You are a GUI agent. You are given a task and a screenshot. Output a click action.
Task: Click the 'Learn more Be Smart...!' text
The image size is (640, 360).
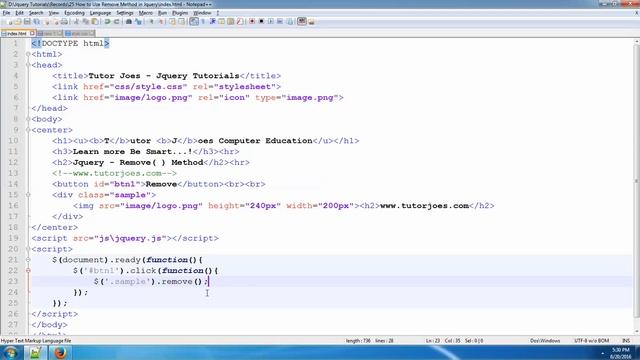[132, 151]
